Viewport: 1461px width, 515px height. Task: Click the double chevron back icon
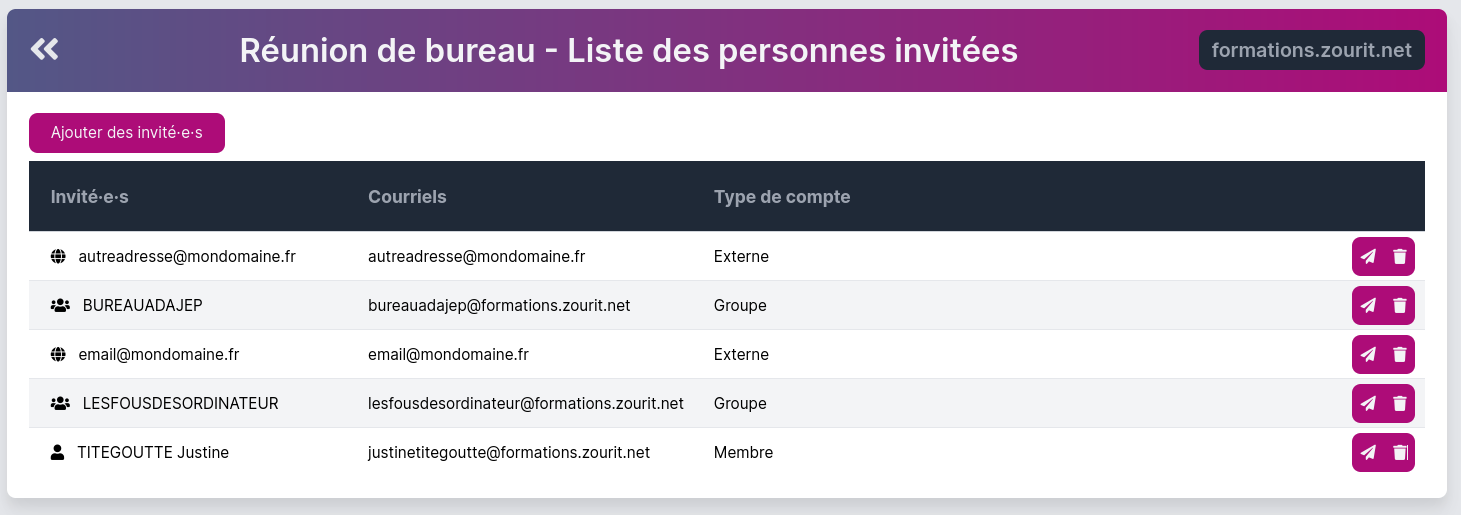point(44,49)
